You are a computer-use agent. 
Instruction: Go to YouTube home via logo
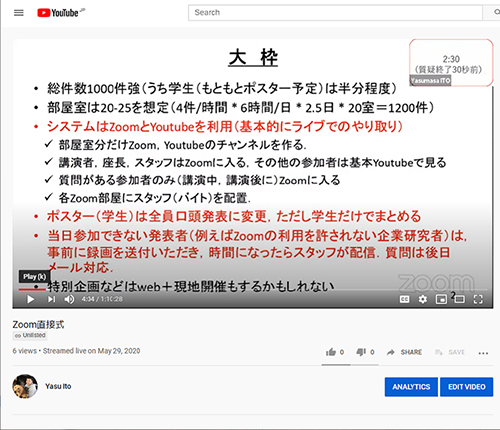coord(58,13)
